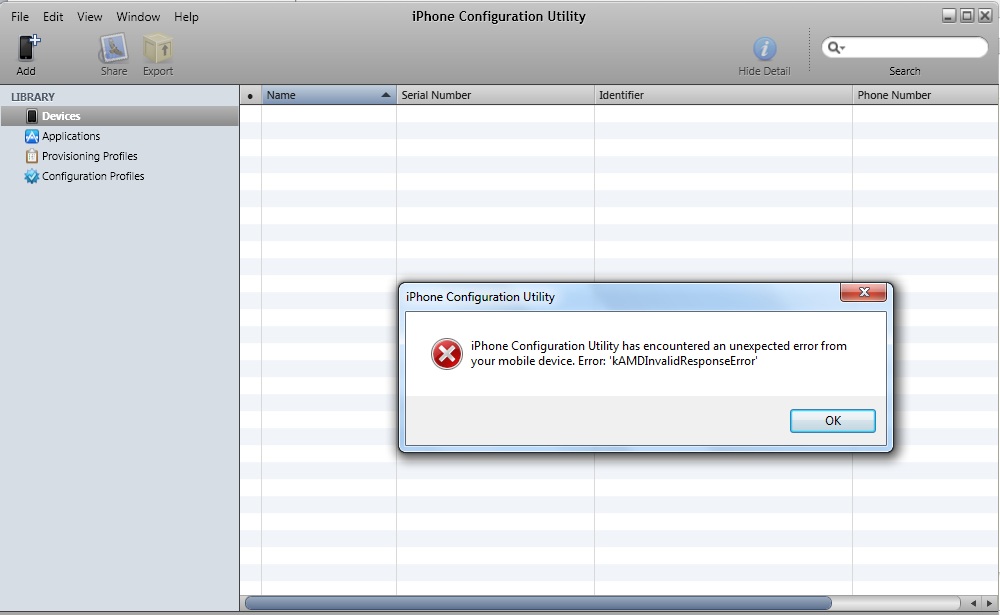Click the Devices phone icon

[x=31, y=116]
